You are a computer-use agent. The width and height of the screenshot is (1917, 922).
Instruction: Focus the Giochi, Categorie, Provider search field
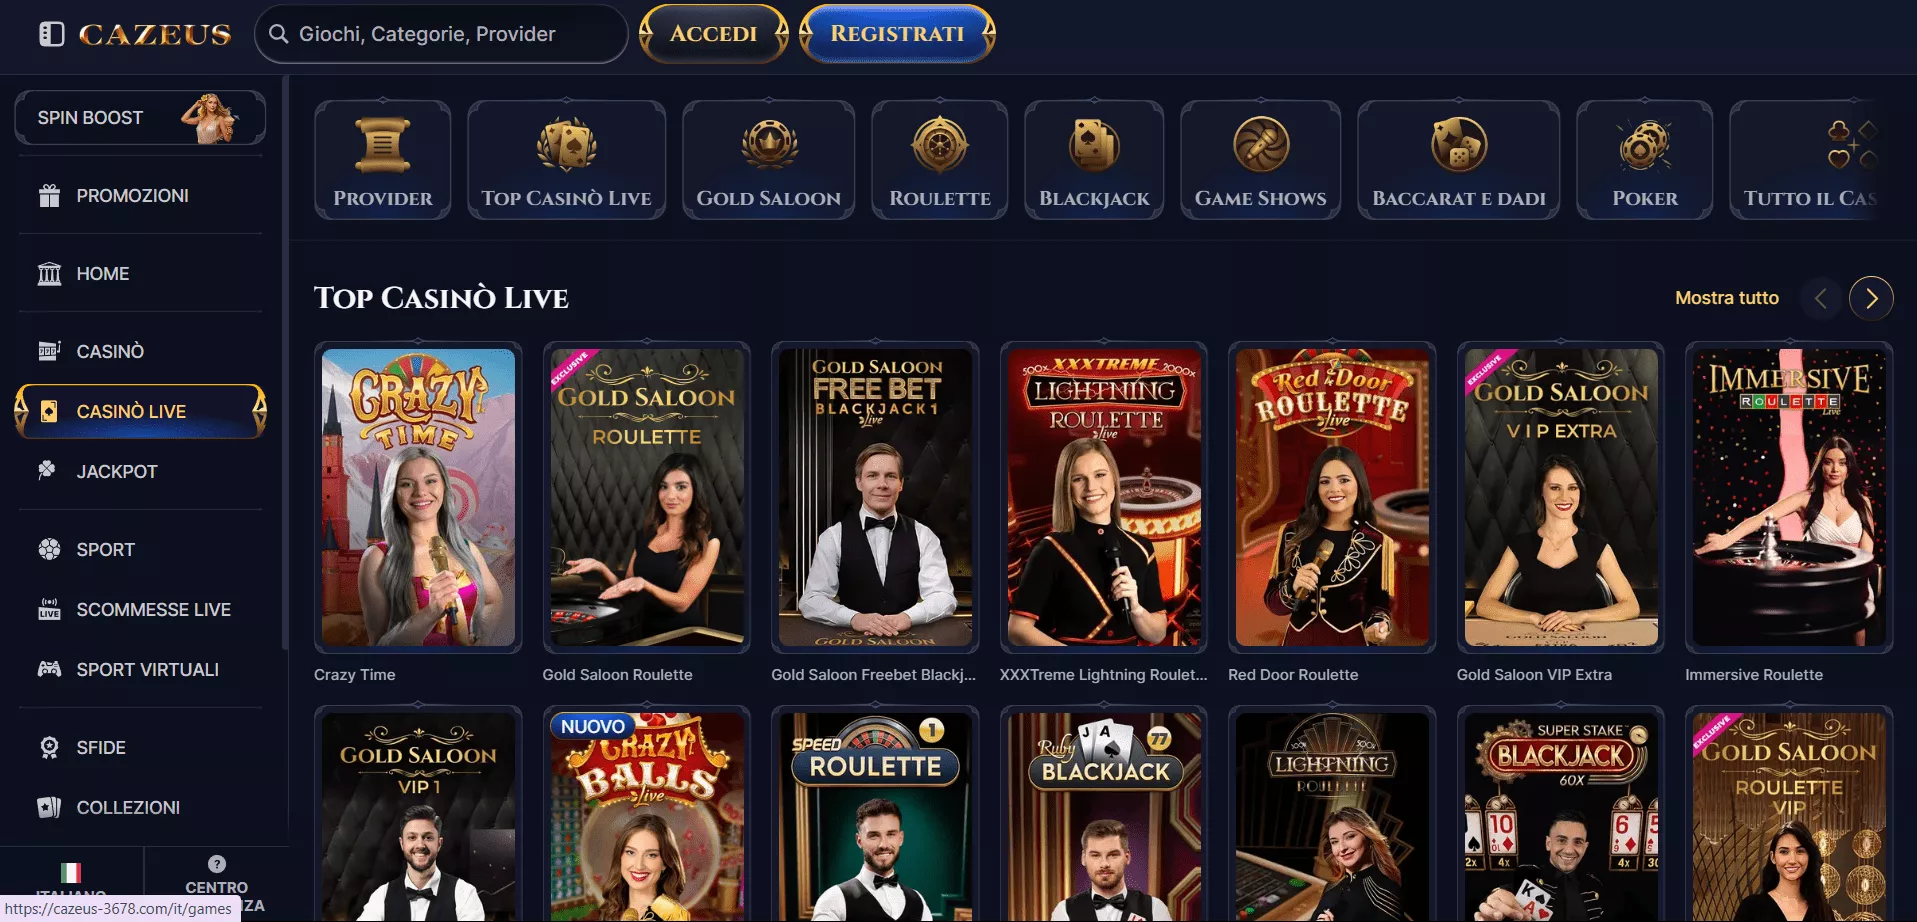point(441,34)
